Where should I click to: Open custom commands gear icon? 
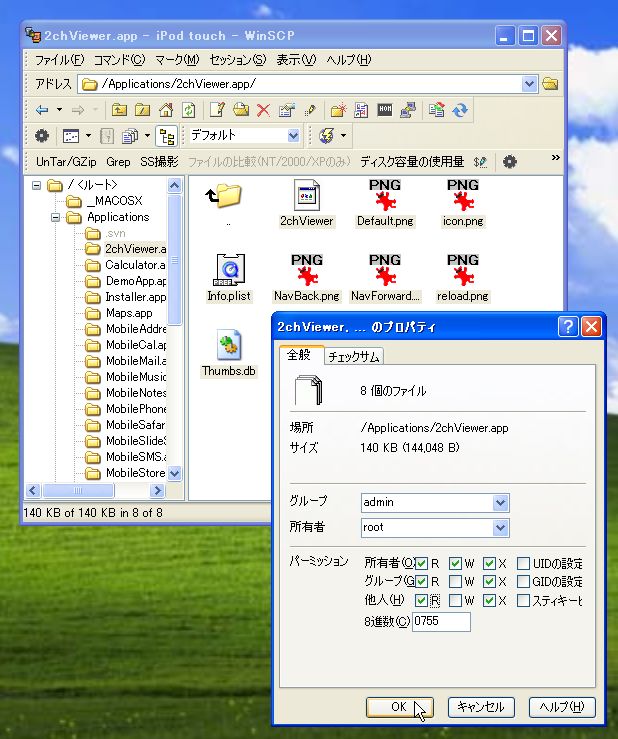point(510,162)
